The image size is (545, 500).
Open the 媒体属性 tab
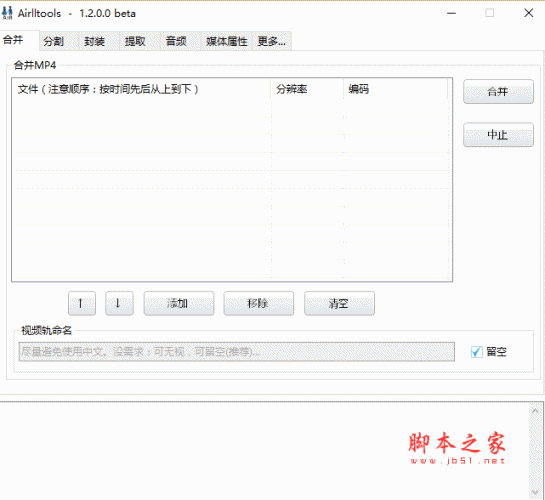[226, 41]
